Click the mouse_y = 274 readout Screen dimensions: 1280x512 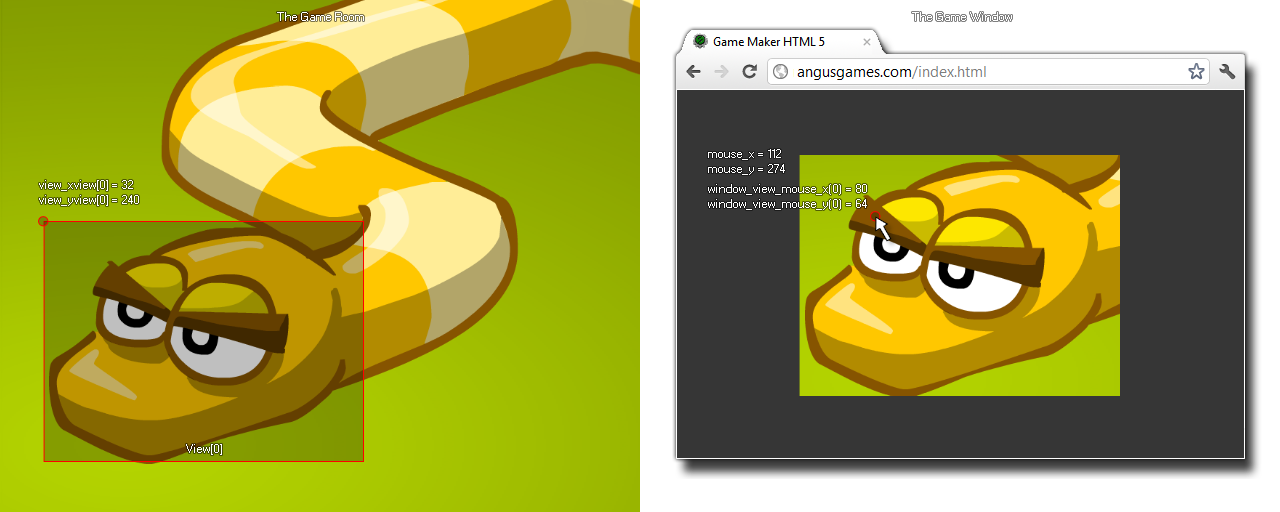click(745, 169)
